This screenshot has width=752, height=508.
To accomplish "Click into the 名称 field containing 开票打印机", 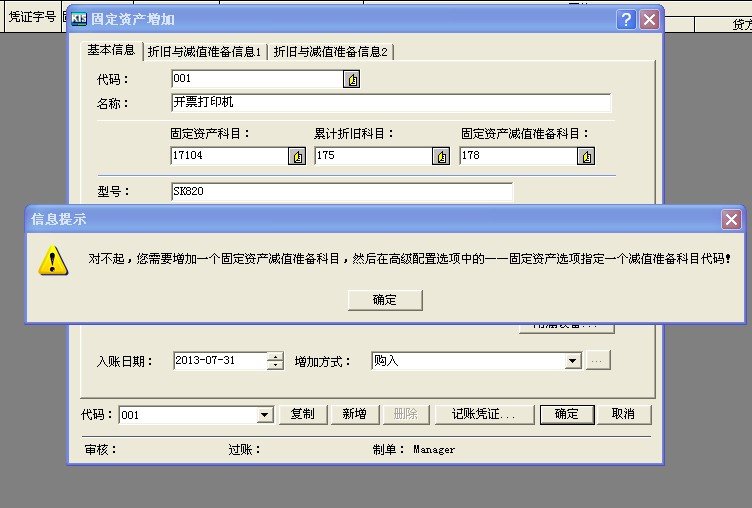I will point(390,103).
